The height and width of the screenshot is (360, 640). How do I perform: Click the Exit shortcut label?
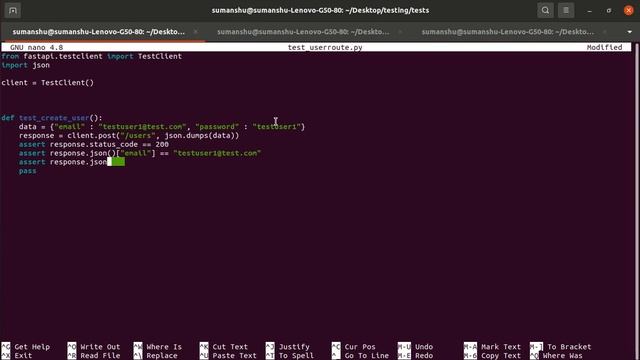click(23, 356)
